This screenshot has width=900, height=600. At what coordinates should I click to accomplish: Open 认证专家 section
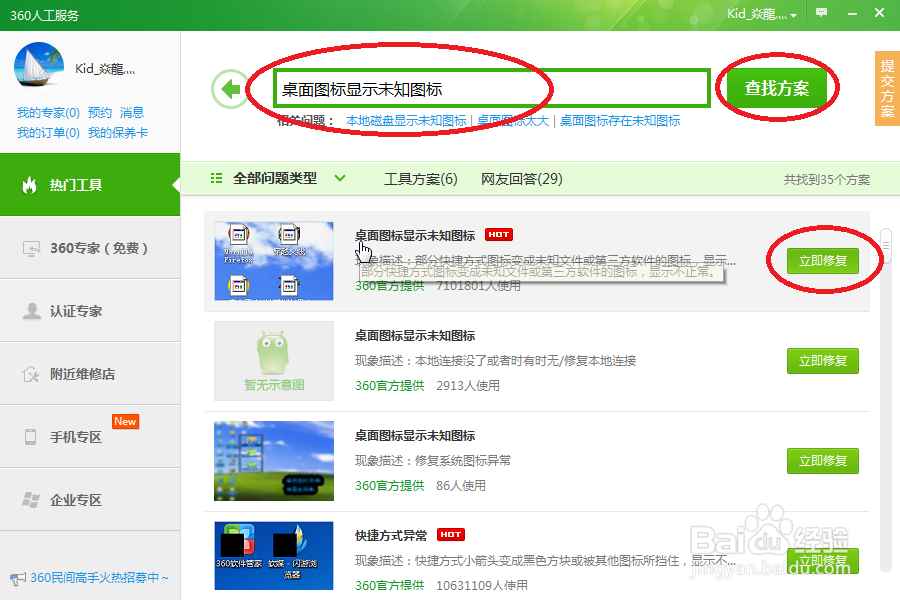[x=90, y=311]
